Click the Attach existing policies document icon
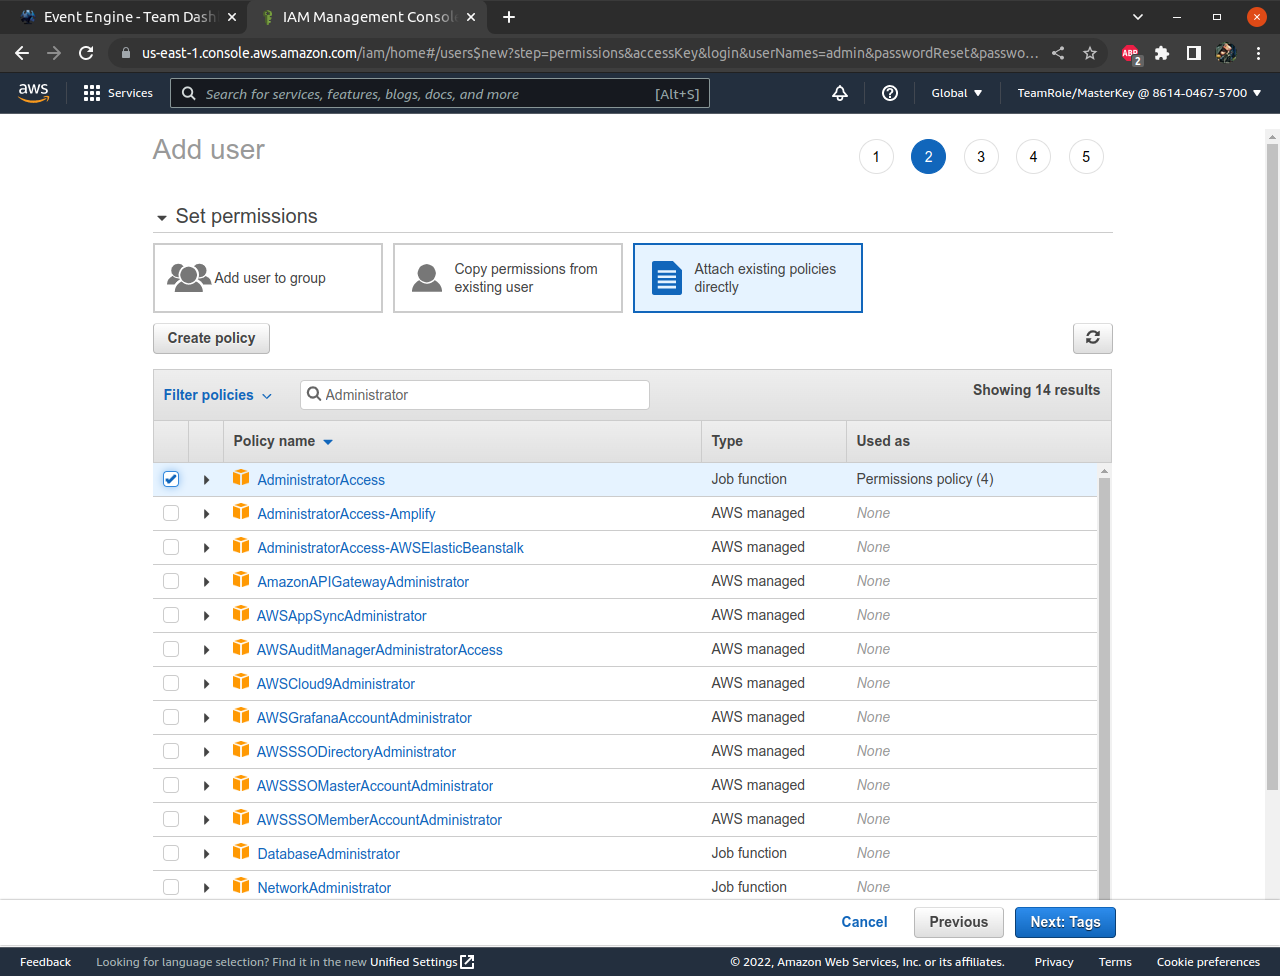Viewport: 1280px width, 976px height. click(667, 278)
